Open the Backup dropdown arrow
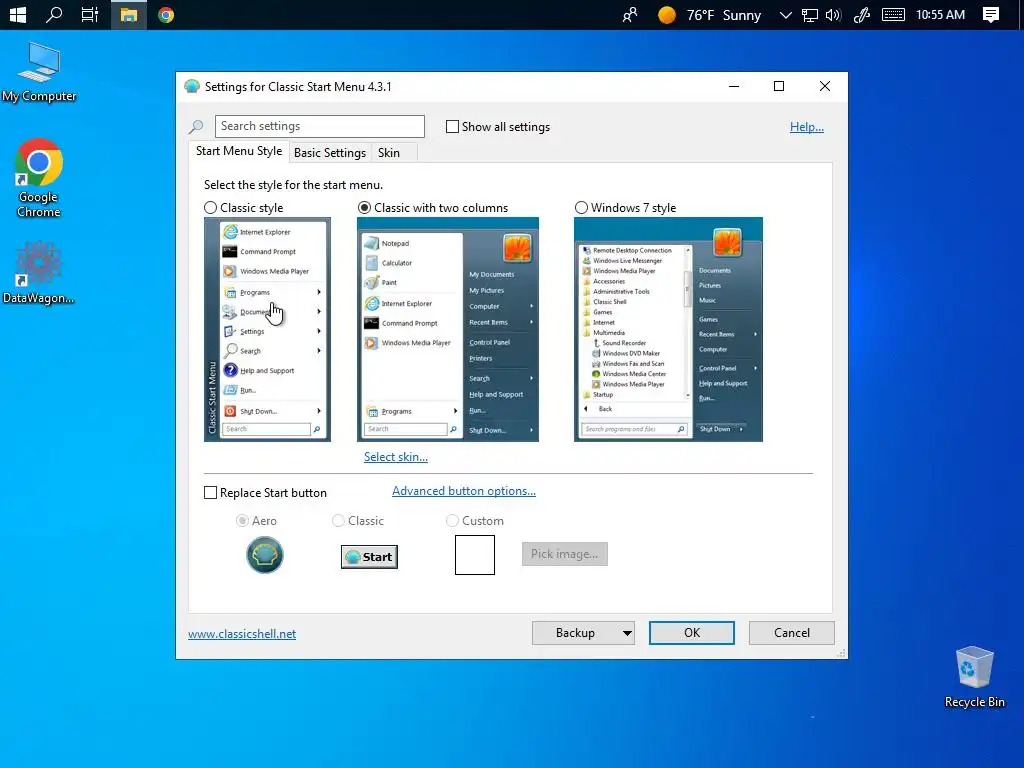Screen dimensions: 1024x768 pyautogui.click(x=627, y=633)
